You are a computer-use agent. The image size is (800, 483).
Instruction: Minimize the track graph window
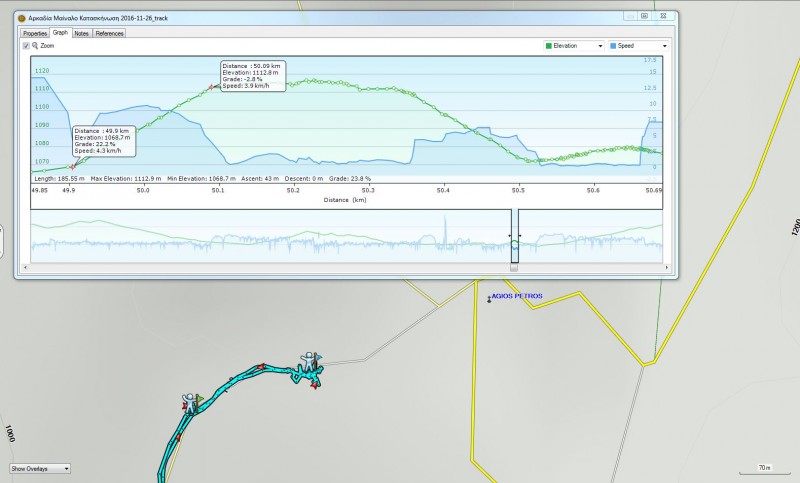[x=631, y=16]
